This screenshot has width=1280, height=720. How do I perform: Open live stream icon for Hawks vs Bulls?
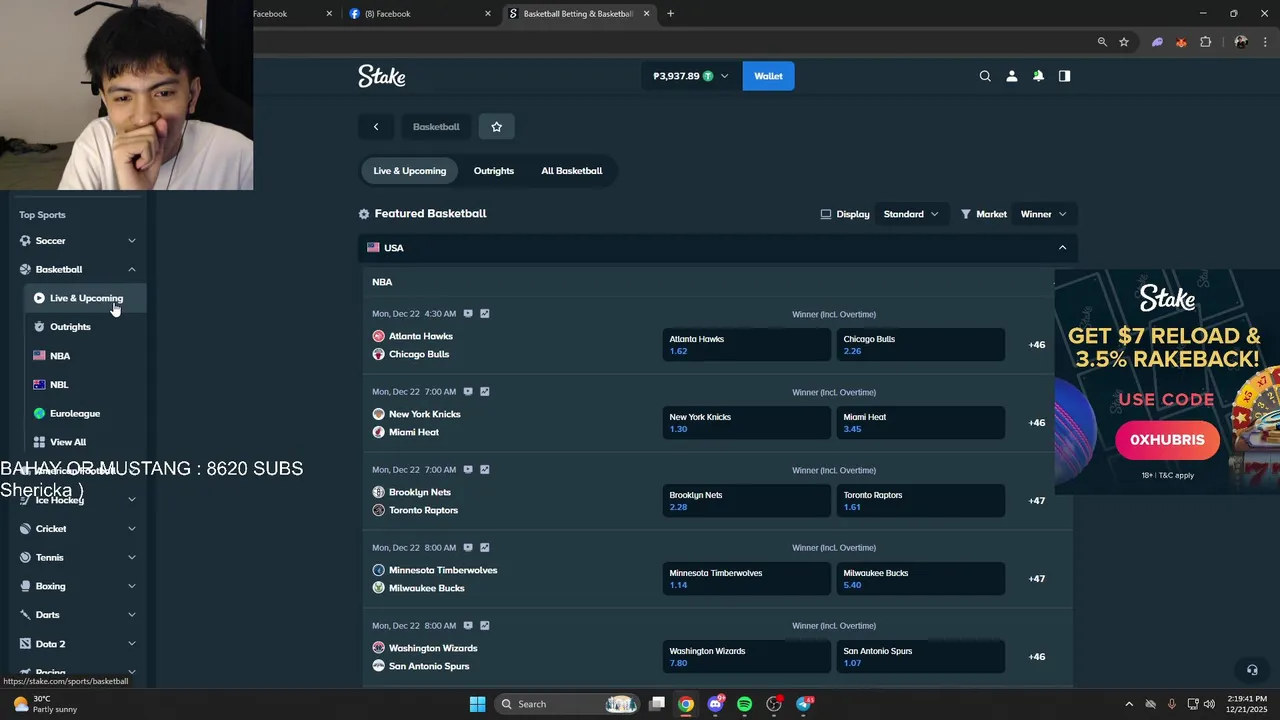(468, 314)
